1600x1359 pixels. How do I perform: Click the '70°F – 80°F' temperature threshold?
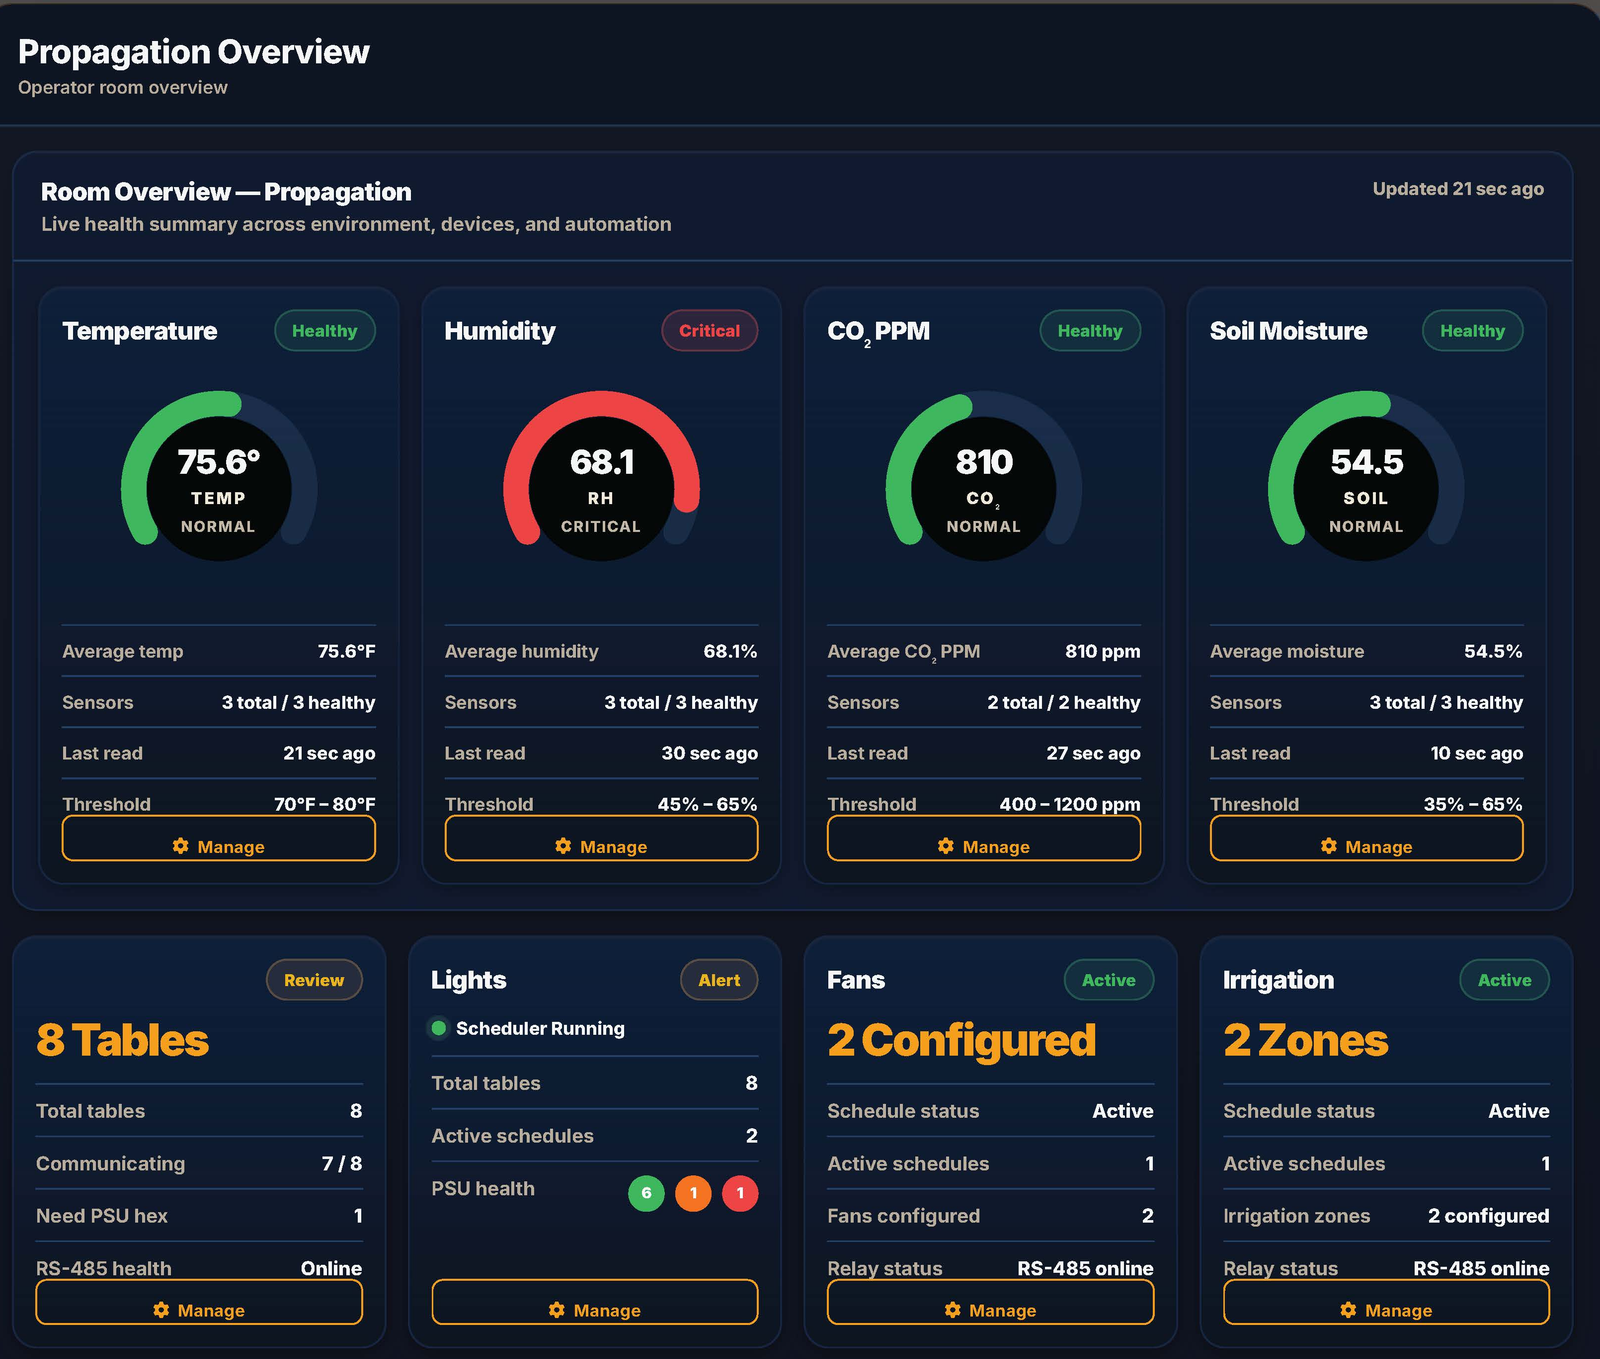pos(325,804)
